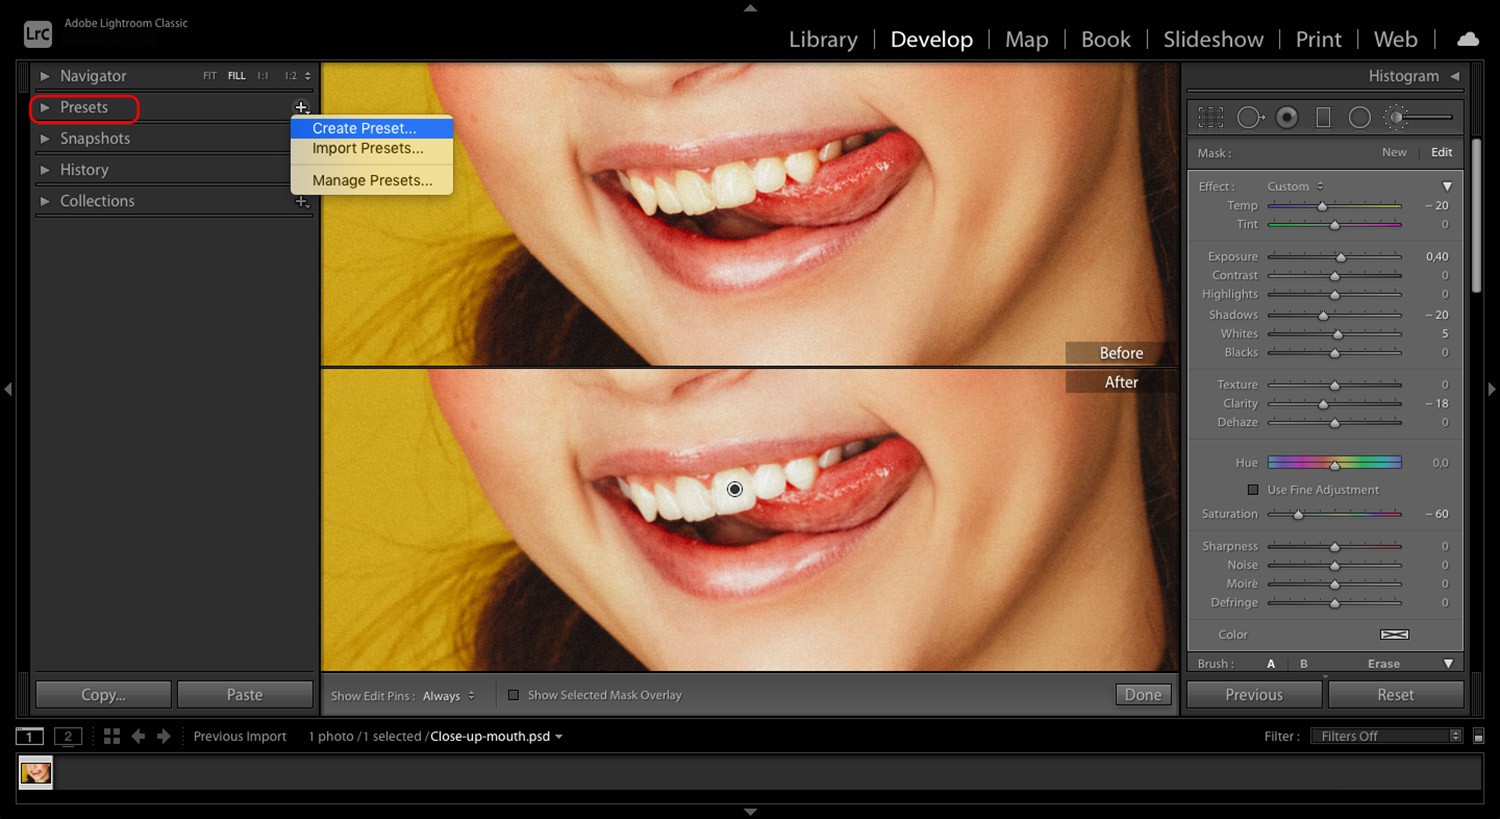Screen dimensions: 1500x819
Task: Click the Reset button
Action: pos(1396,694)
